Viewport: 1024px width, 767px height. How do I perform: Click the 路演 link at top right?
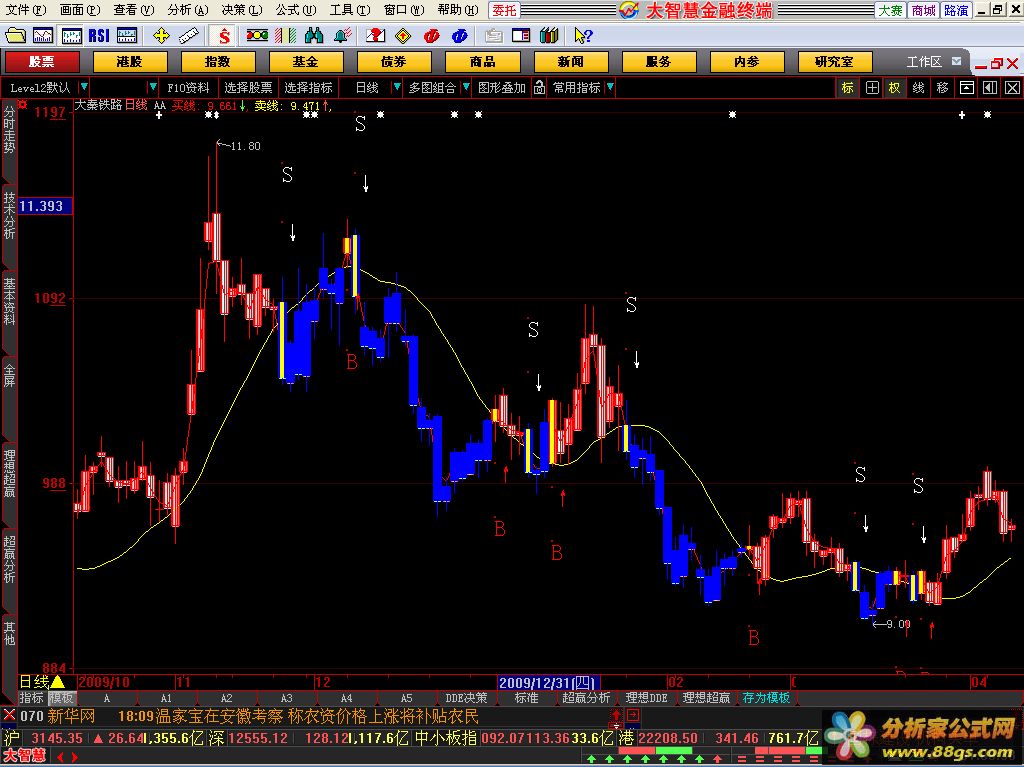pyautogui.click(x=956, y=10)
